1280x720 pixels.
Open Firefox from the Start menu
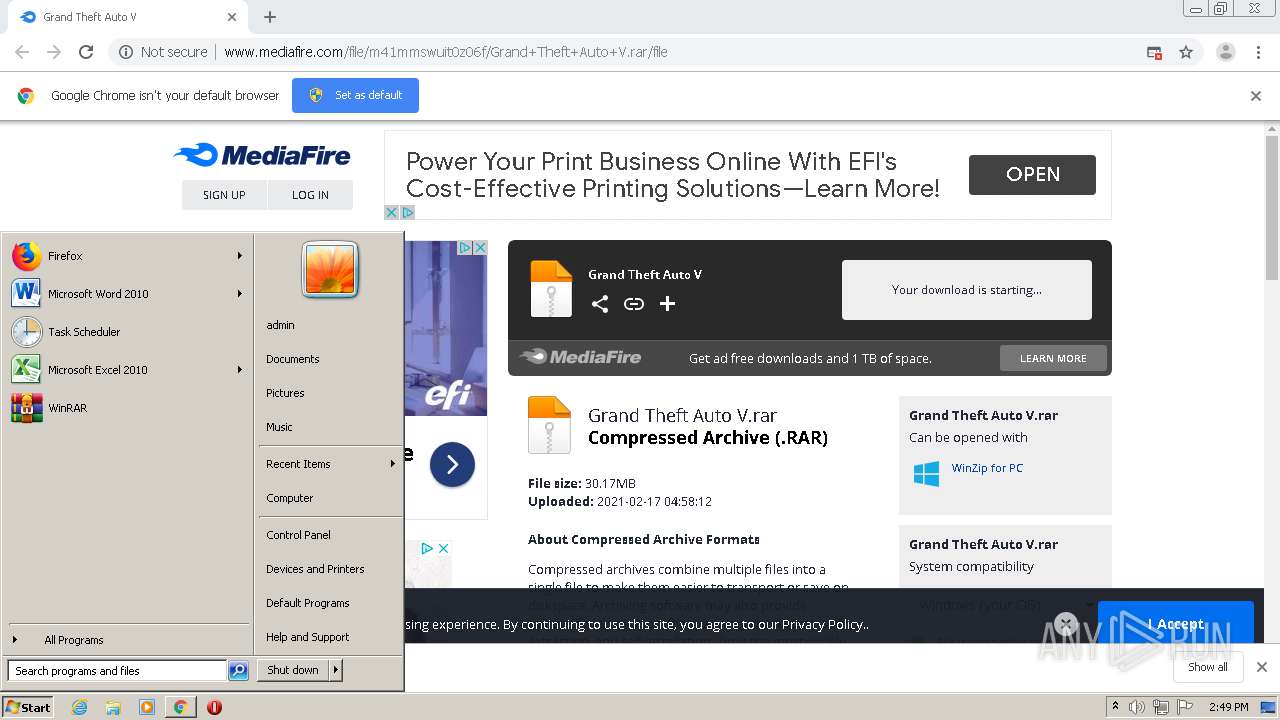pos(128,256)
